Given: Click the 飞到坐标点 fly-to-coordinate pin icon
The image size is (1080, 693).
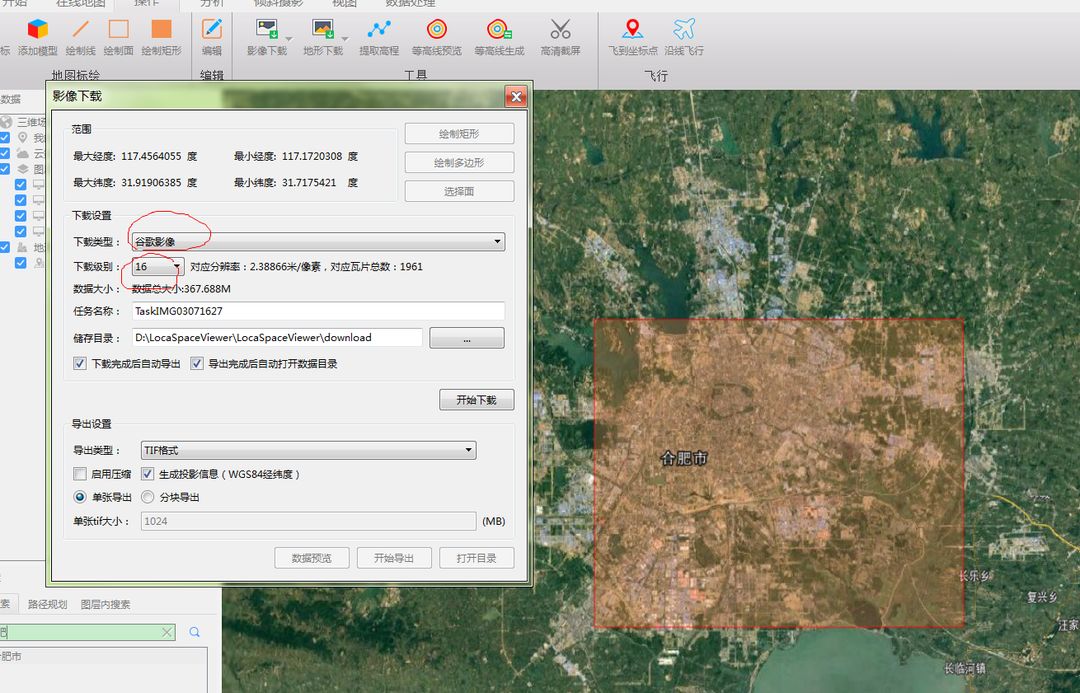Looking at the screenshot, I should [x=632, y=30].
